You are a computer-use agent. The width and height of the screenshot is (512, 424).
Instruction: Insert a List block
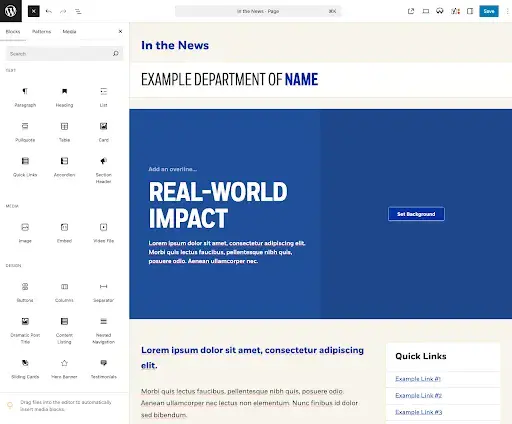coord(104,97)
